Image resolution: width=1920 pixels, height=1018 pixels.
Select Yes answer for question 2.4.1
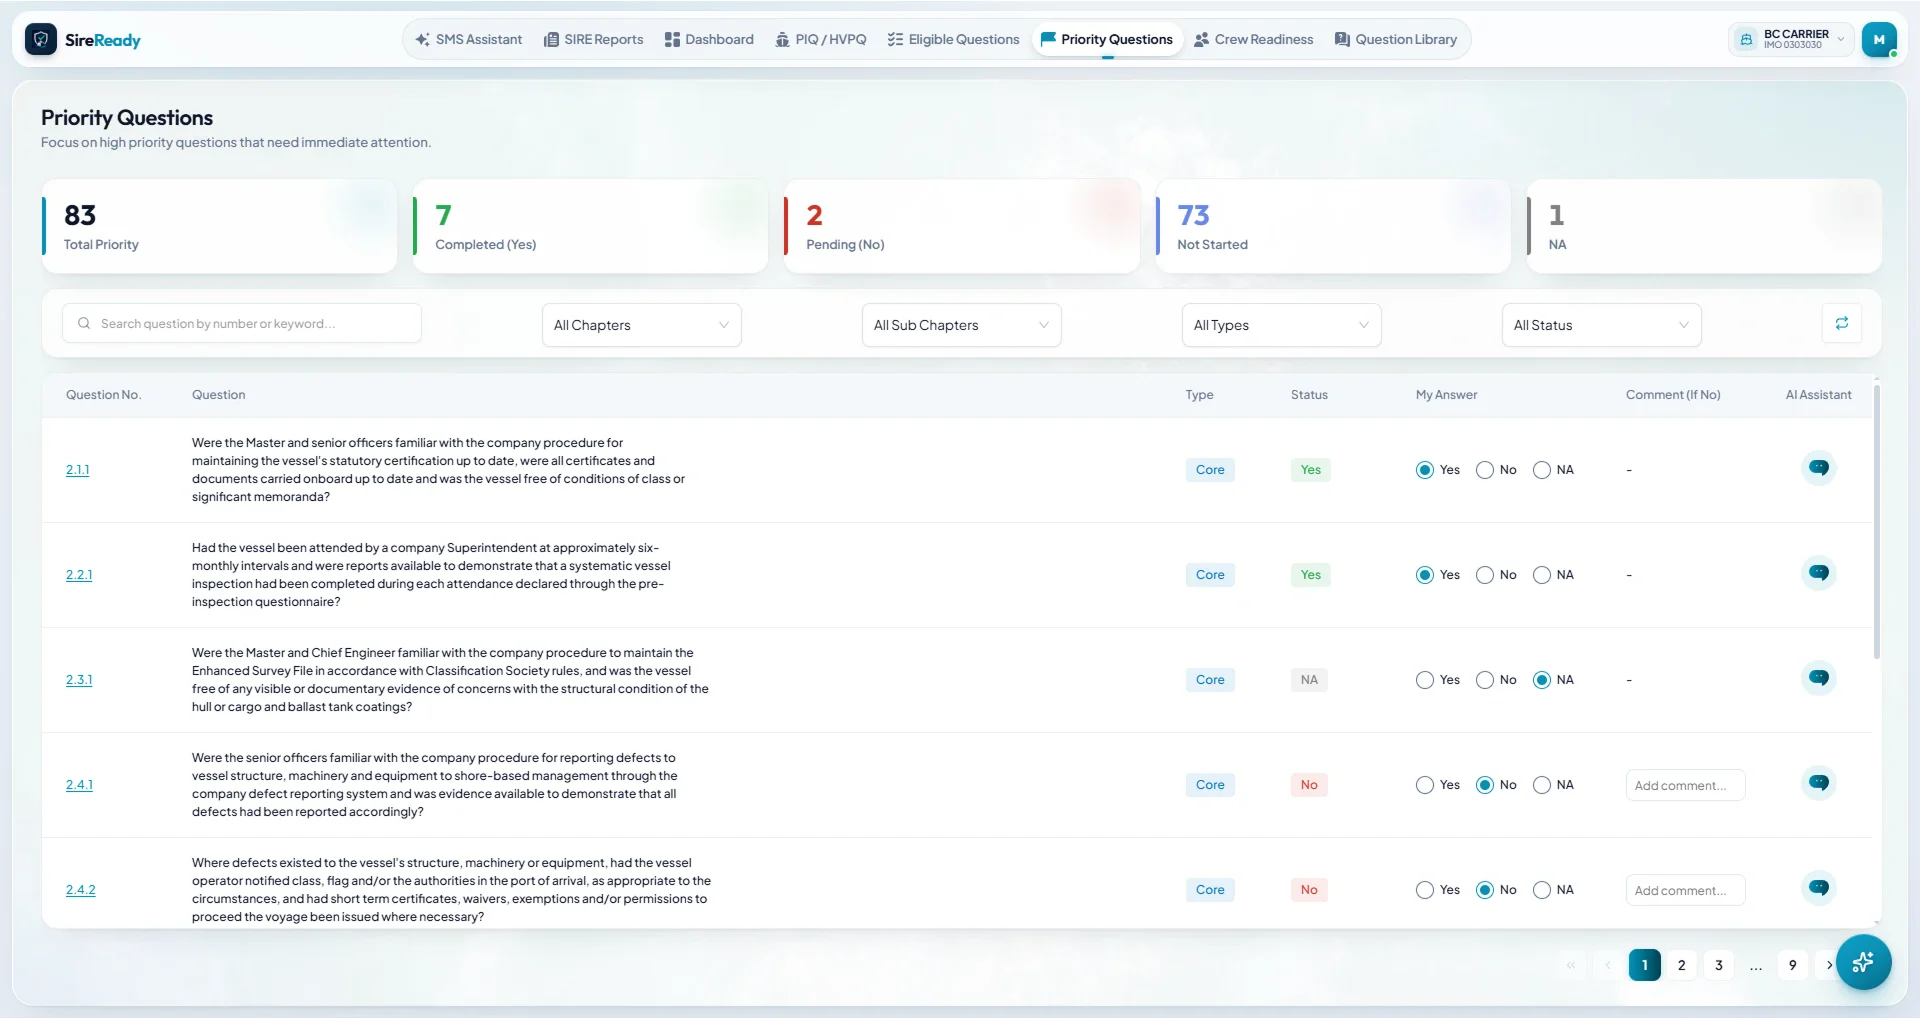point(1425,785)
